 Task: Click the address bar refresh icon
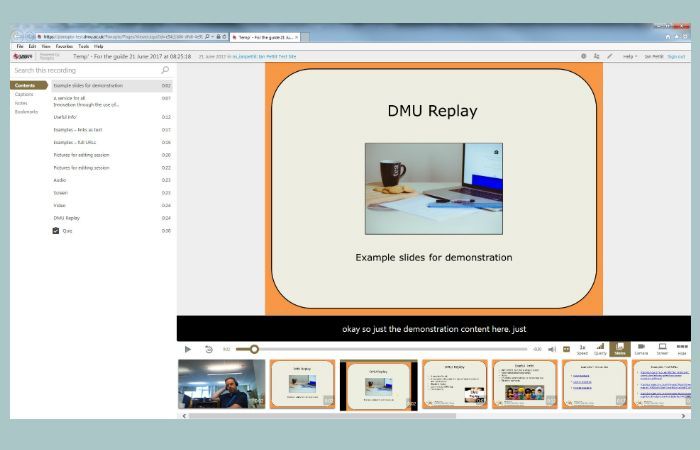pos(225,37)
